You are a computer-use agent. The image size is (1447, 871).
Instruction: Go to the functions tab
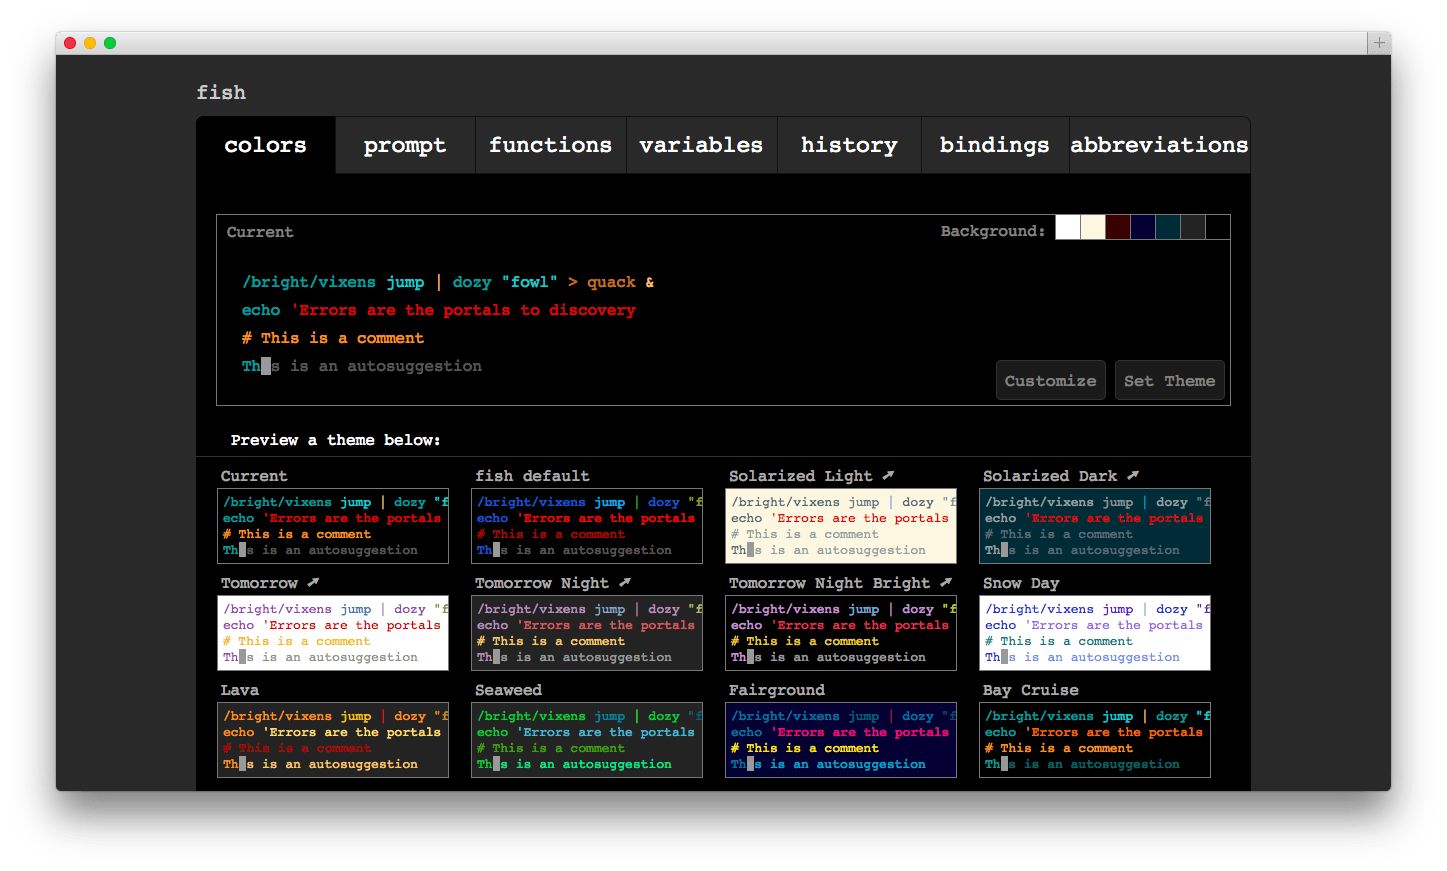click(x=550, y=145)
